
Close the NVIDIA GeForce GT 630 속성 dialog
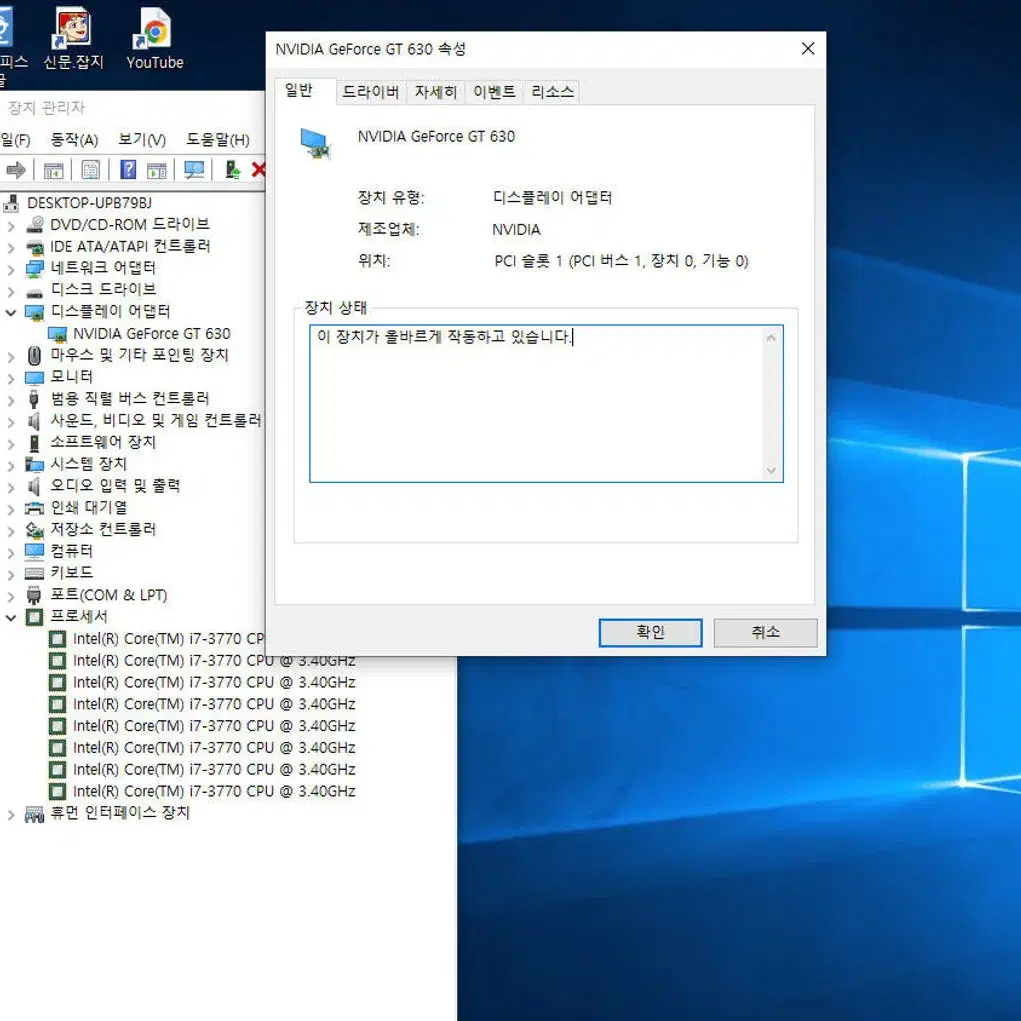(808, 49)
